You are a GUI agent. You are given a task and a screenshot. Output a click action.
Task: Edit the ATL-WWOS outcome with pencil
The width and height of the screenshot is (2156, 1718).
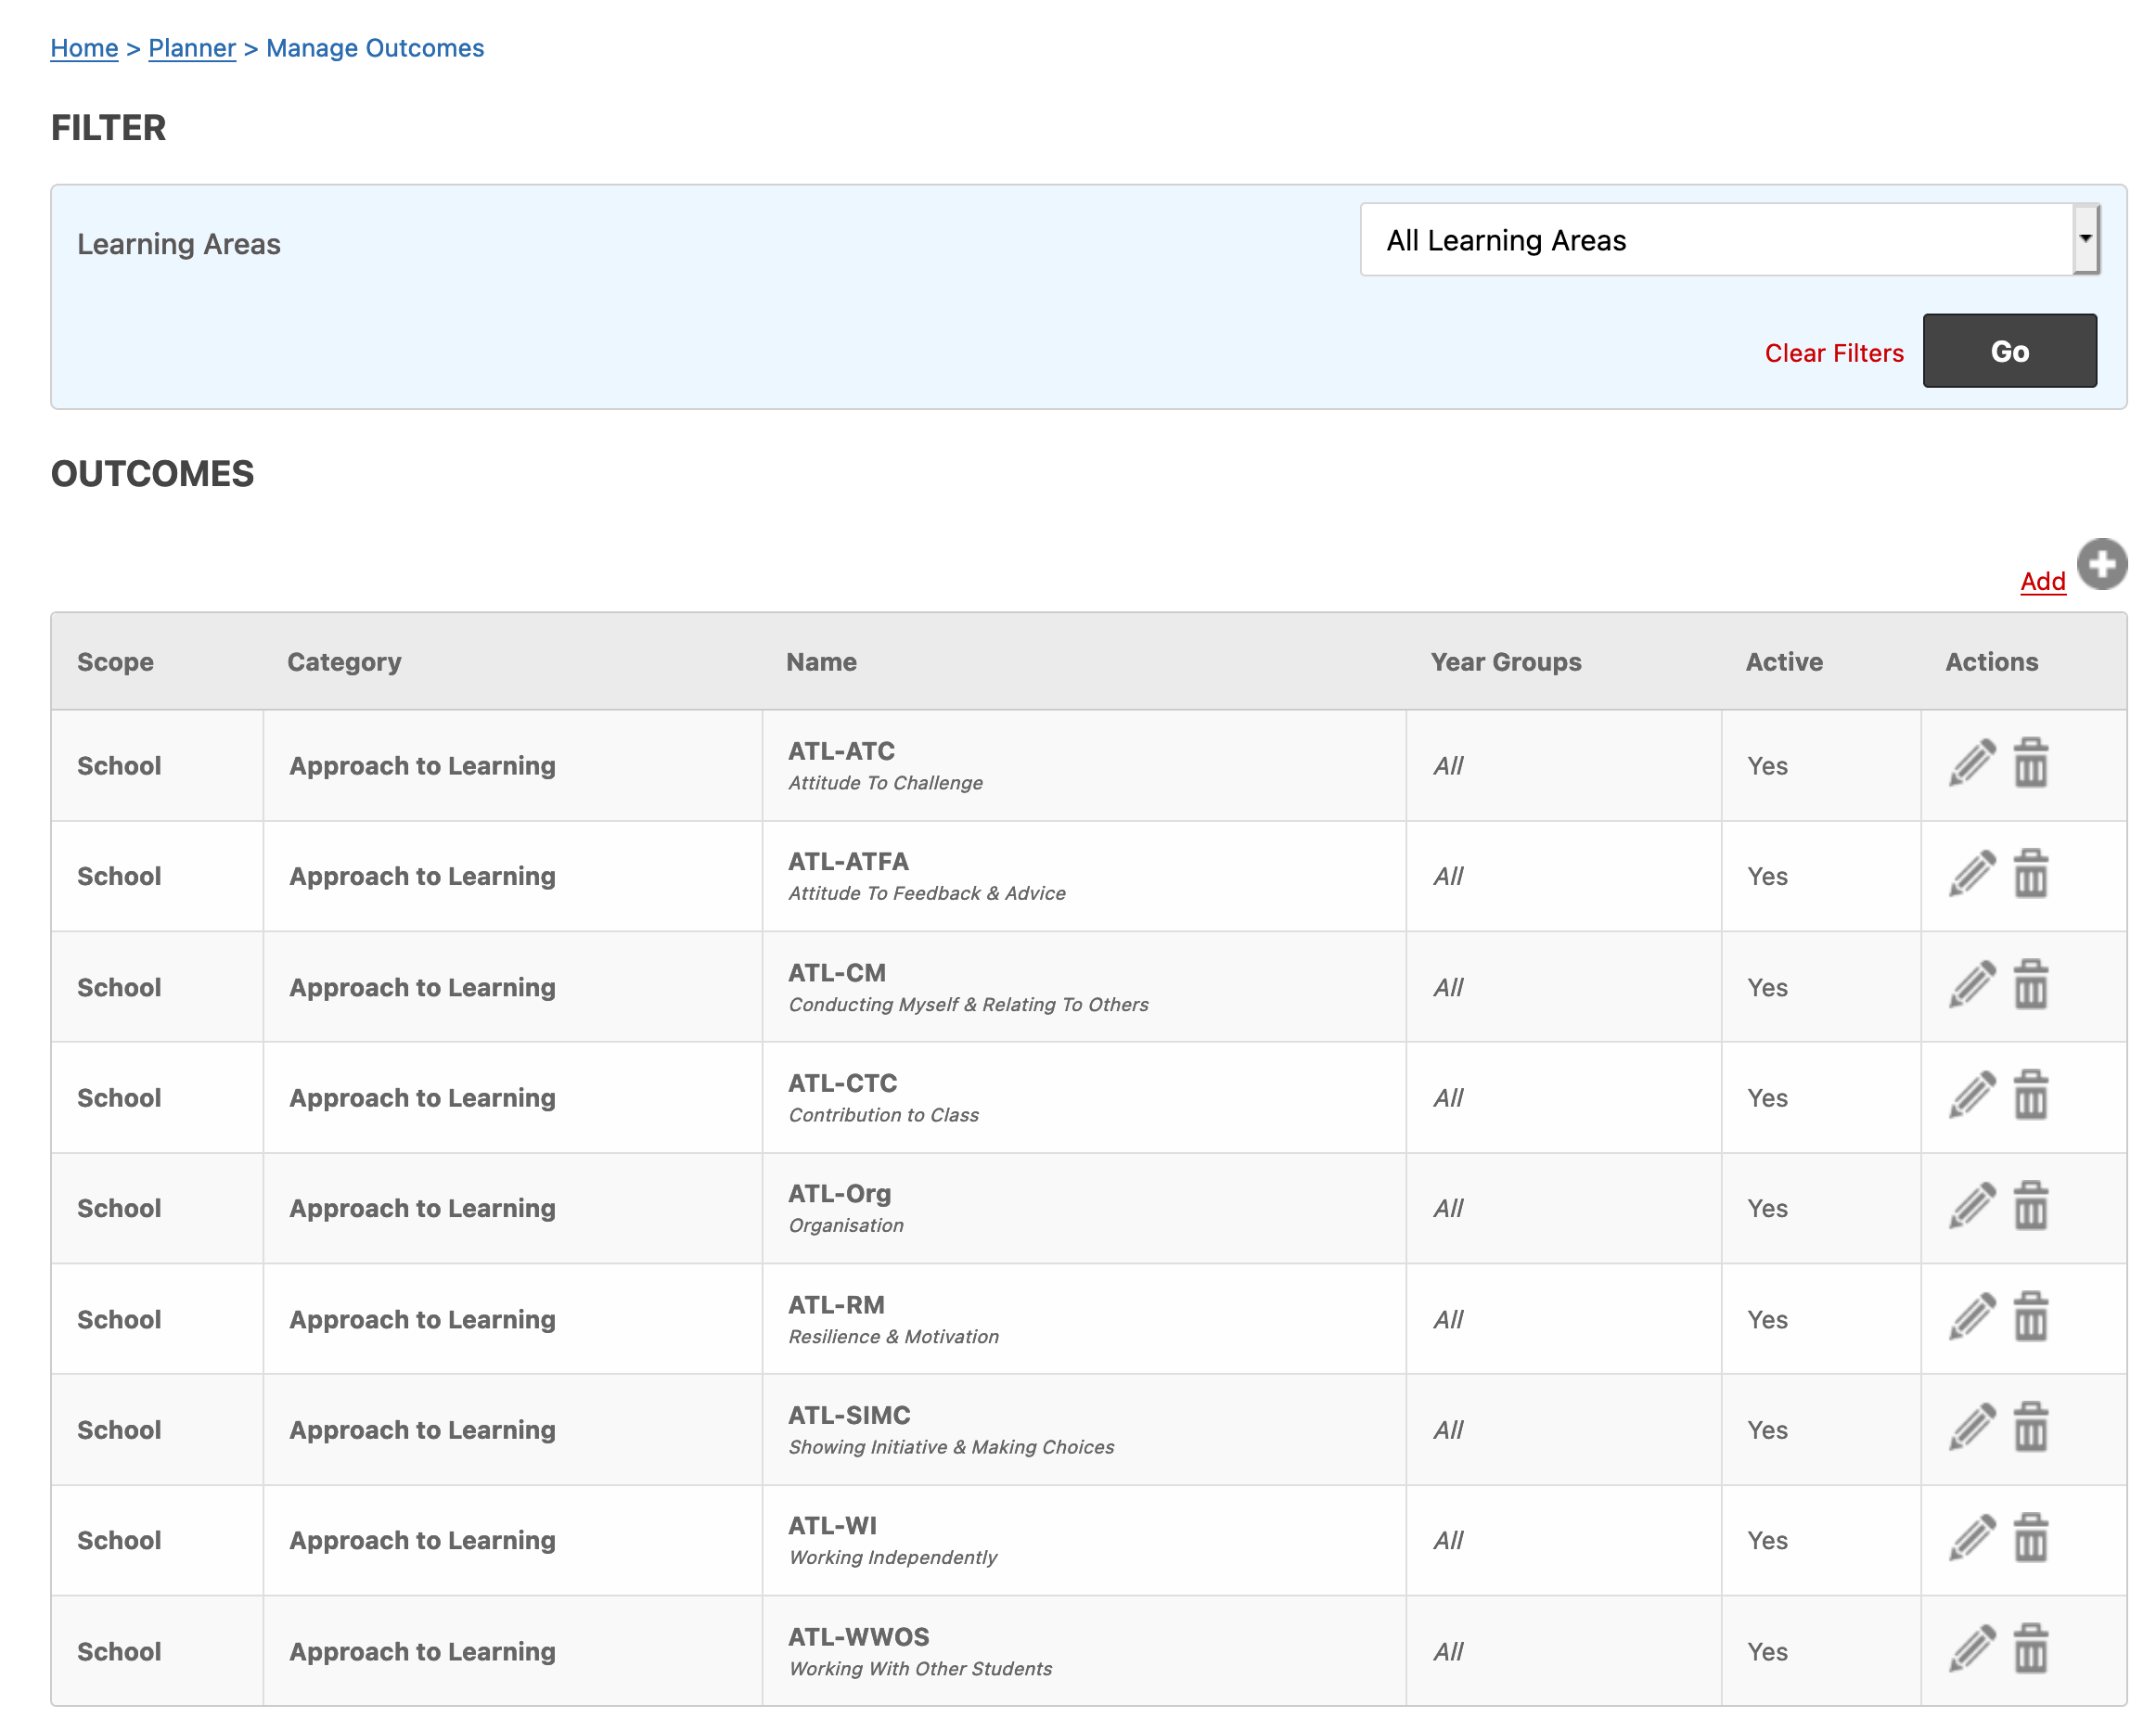coord(1971,1649)
